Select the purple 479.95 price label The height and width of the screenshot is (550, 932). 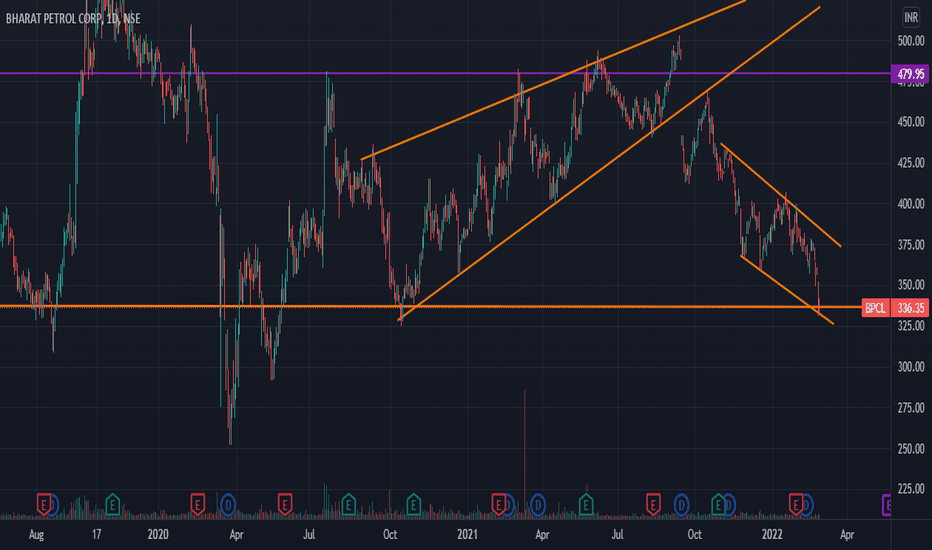click(910, 74)
